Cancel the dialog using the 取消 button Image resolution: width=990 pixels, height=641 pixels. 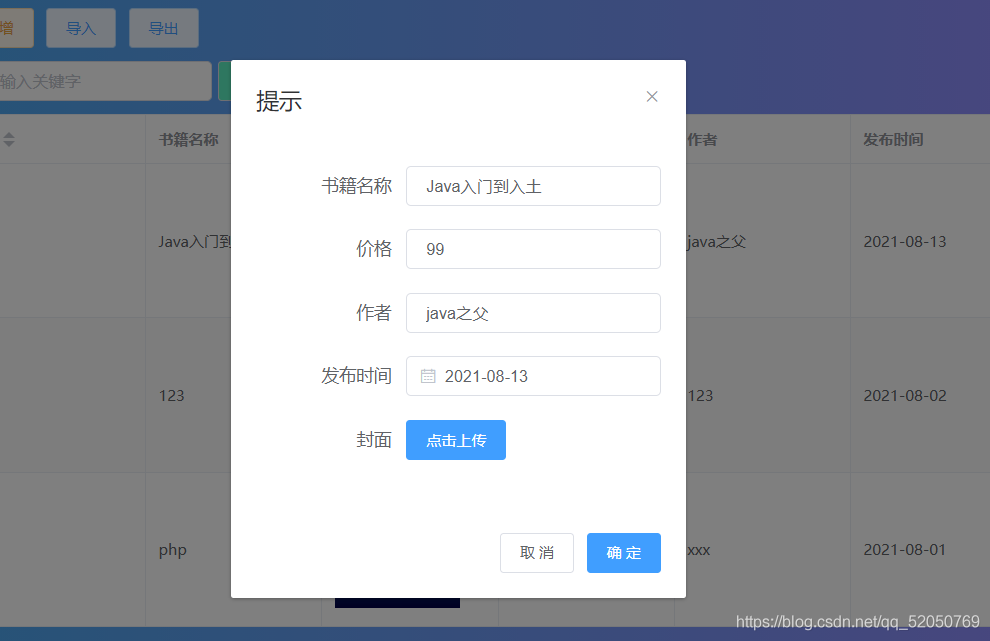[x=537, y=552]
